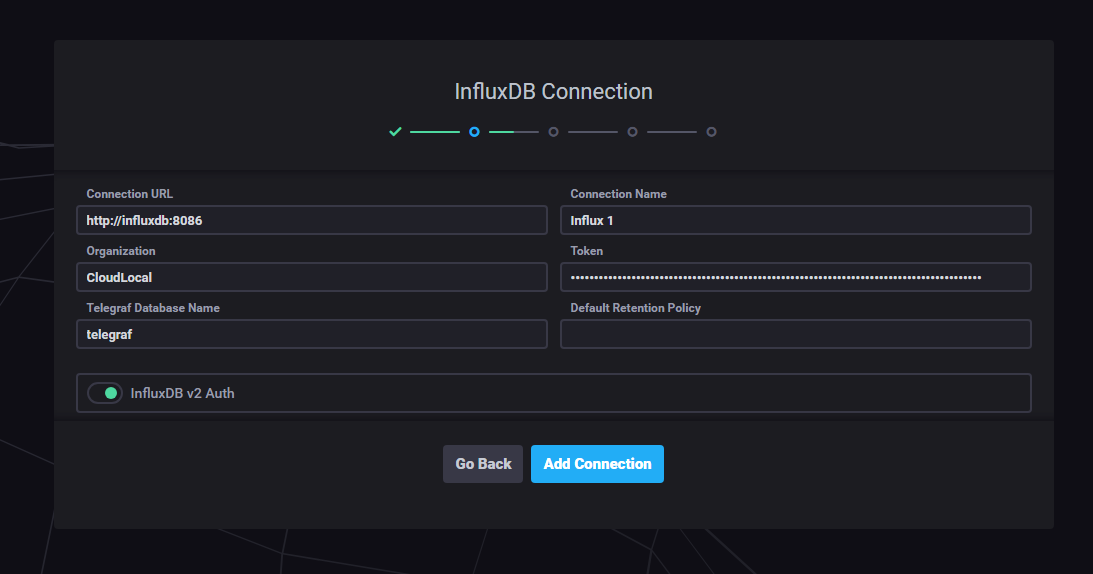Click into the Organization field

click(x=311, y=277)
